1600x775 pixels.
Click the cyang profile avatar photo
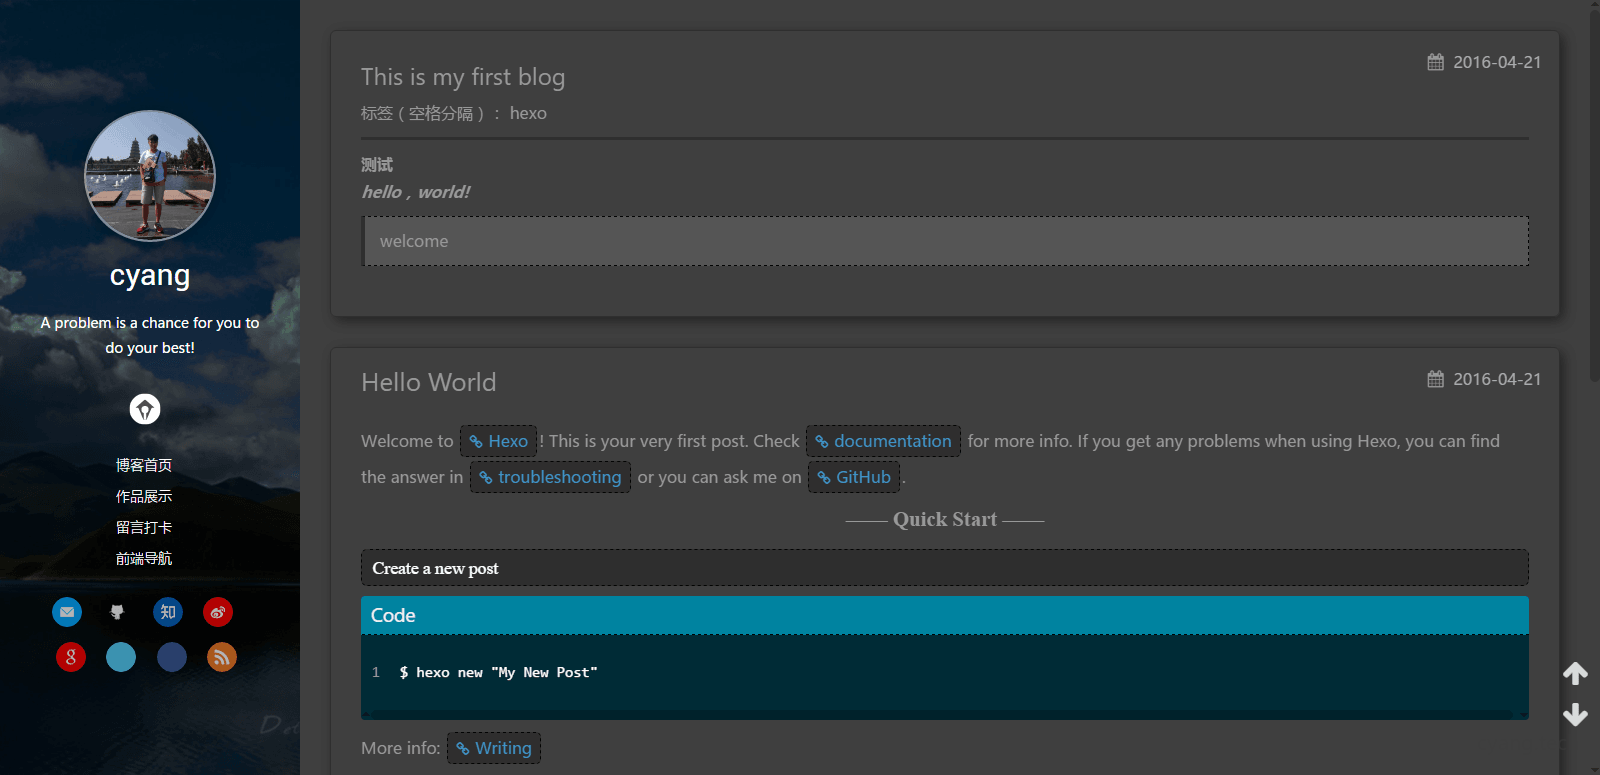tap(150, 176)
